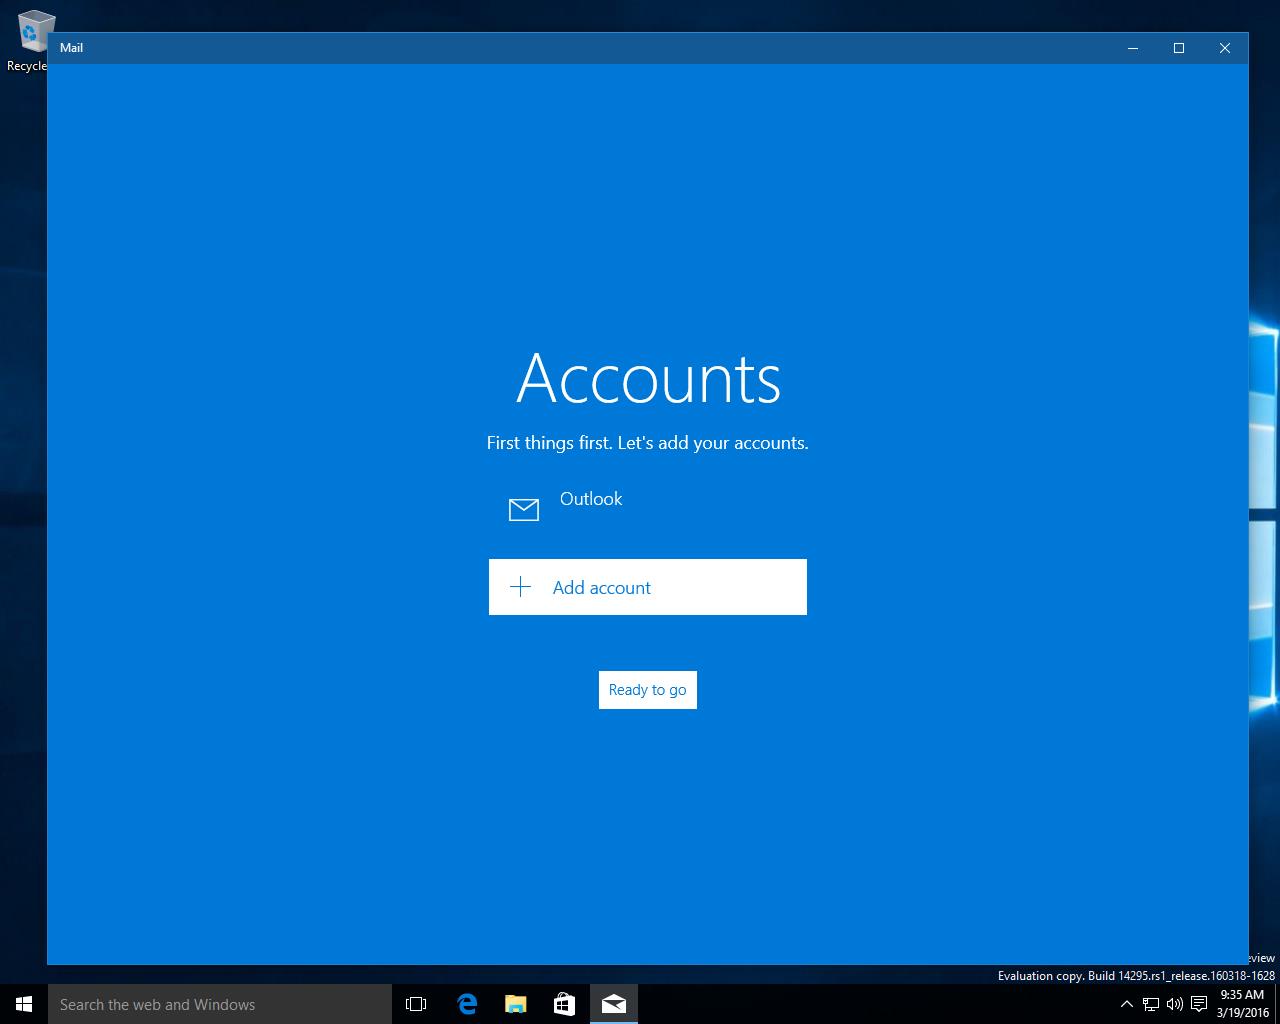Click the taskbar clock showing 9:35 AM
The image size is (1280, 1024).
tap(1243, 1004)
